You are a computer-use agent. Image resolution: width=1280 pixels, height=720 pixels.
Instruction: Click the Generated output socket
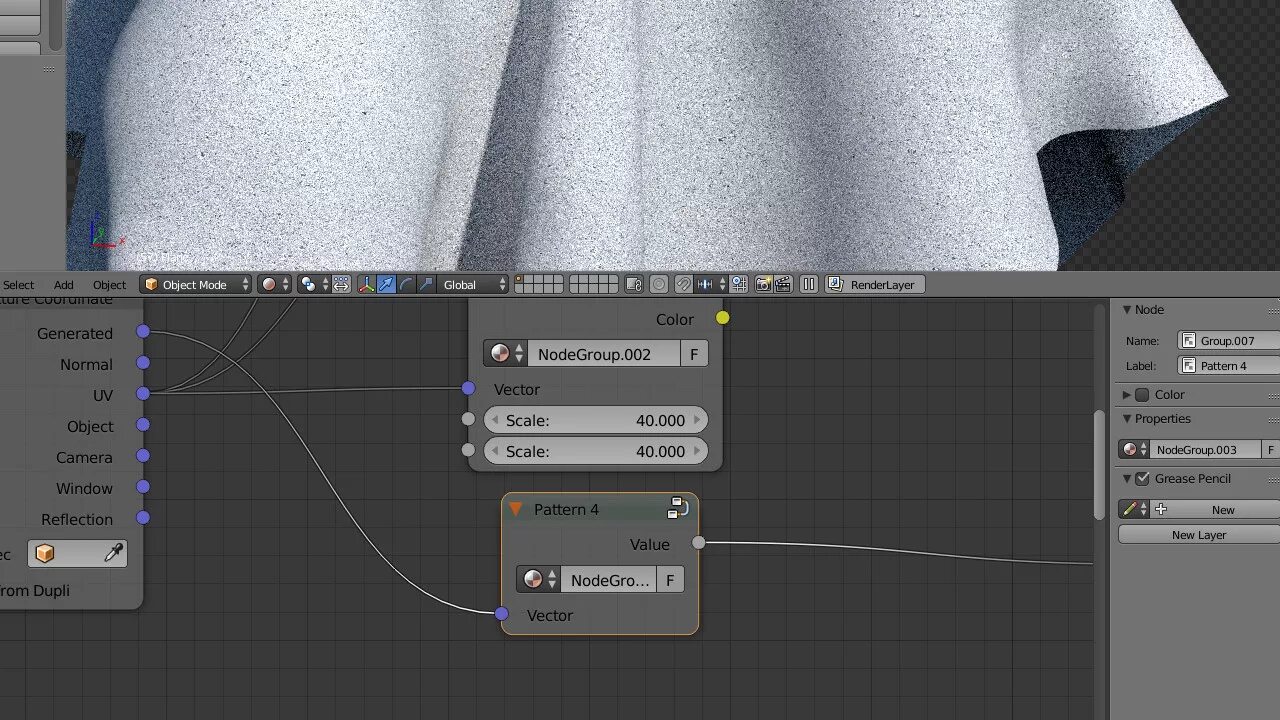[143, 332]
